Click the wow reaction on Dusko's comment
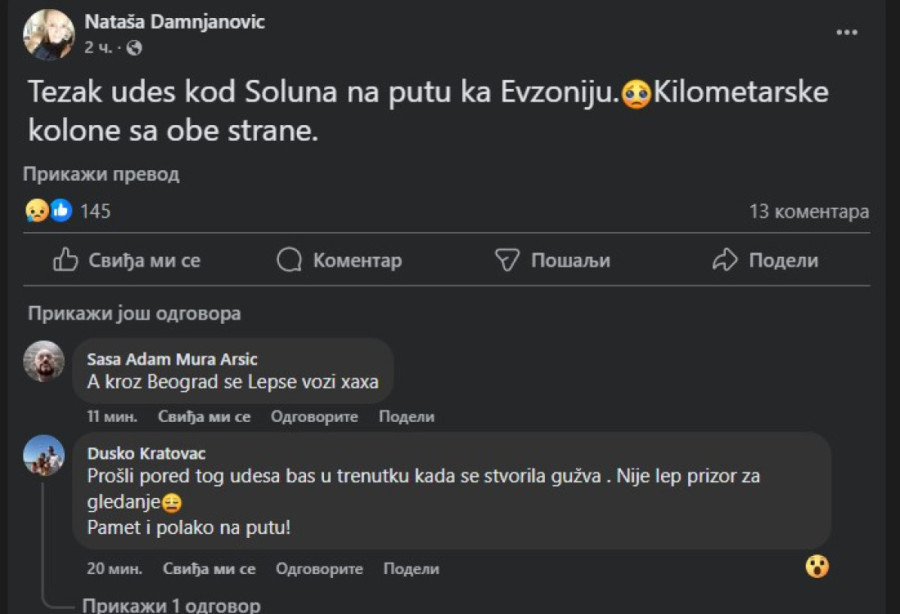This screenshot has height=614, width=900. 817,567
